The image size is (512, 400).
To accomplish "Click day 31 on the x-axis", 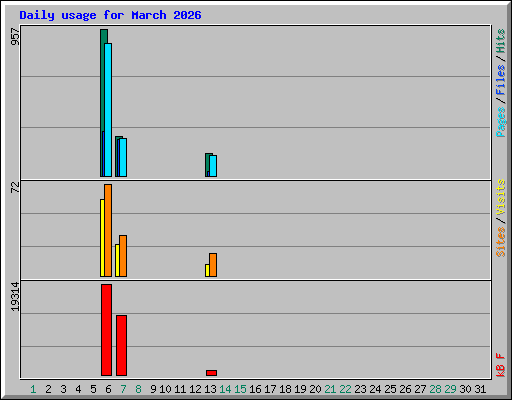I will [480, 389].
